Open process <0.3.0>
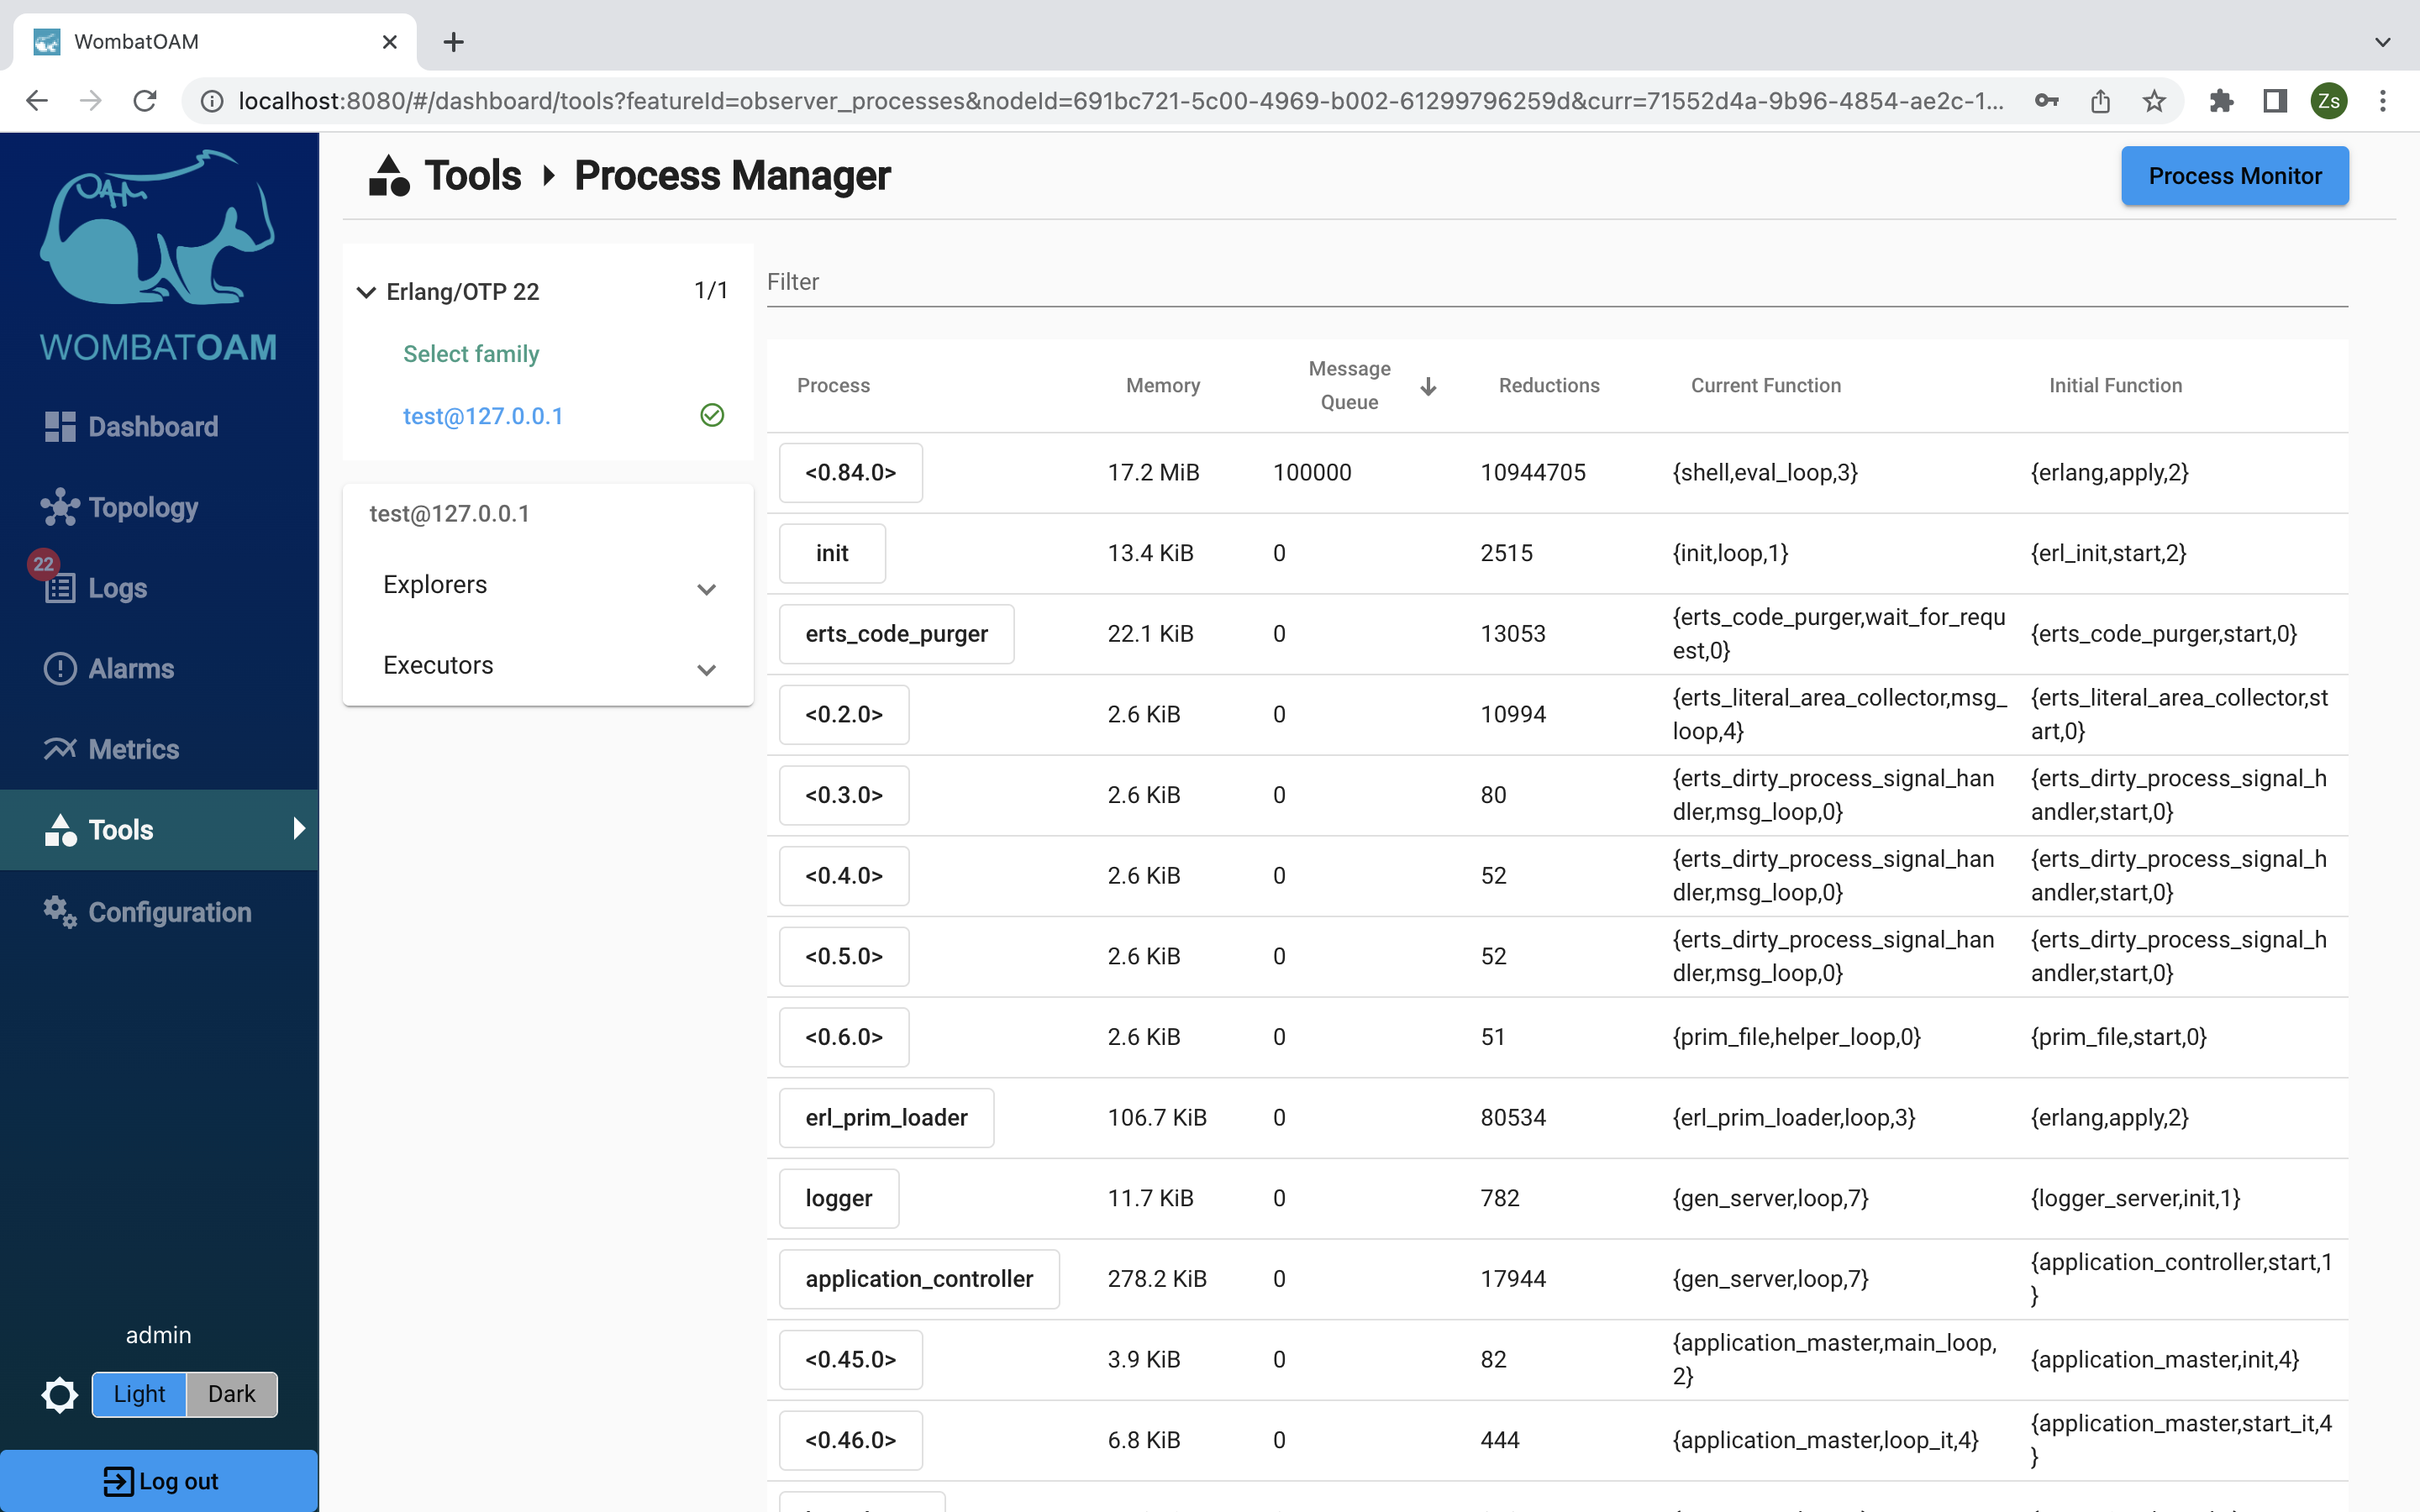Image resolution: width=2420 pixels, height=1512 pixels. coord(844,795)
